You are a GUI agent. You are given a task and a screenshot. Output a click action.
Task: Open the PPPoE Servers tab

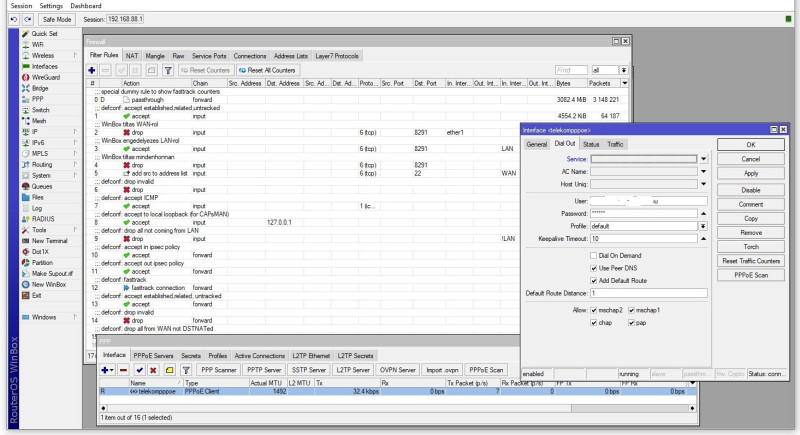153,356
